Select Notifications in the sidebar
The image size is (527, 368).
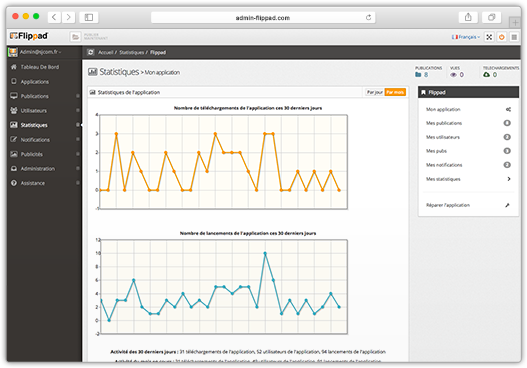pyautogui.click(x=35, y=139)
